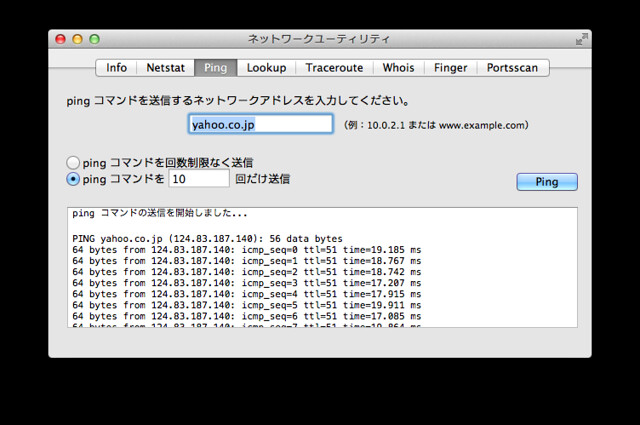Open the Traceroute tab
This screenshot has height=425, width=640.
click(334, 68)
